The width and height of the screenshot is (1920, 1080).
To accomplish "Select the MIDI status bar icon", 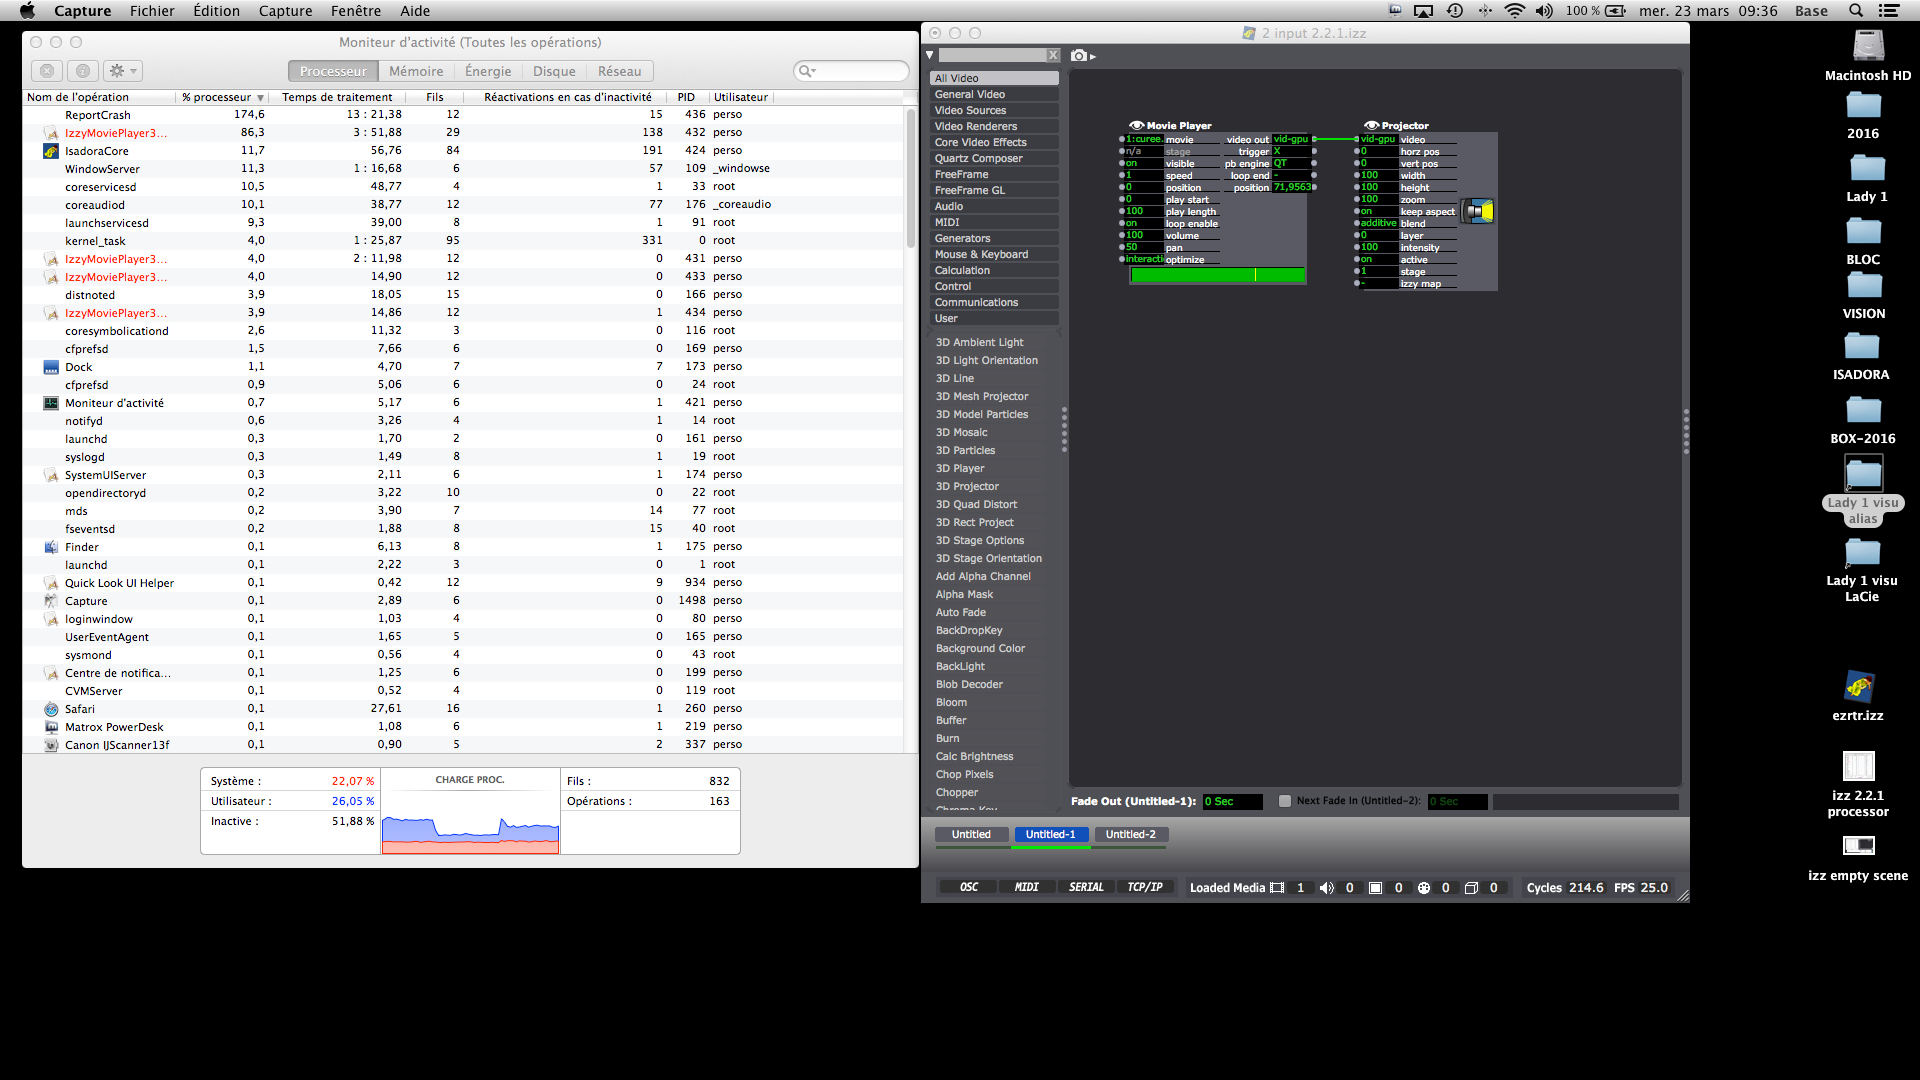I will tap(1027, 886).
